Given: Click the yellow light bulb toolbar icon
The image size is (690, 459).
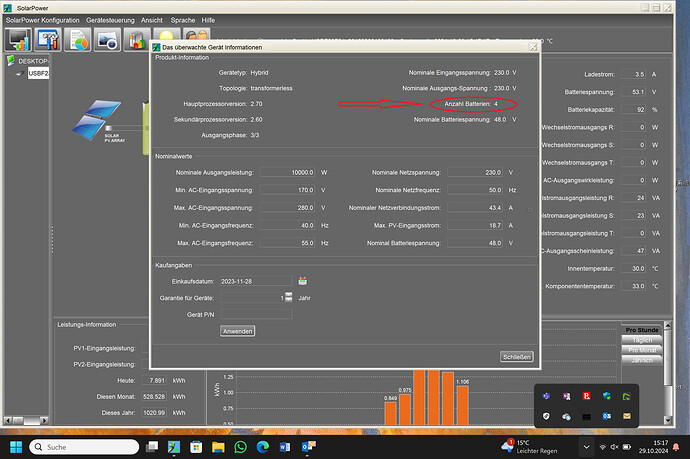Looking at the screenshot, I should coord(166,35).
